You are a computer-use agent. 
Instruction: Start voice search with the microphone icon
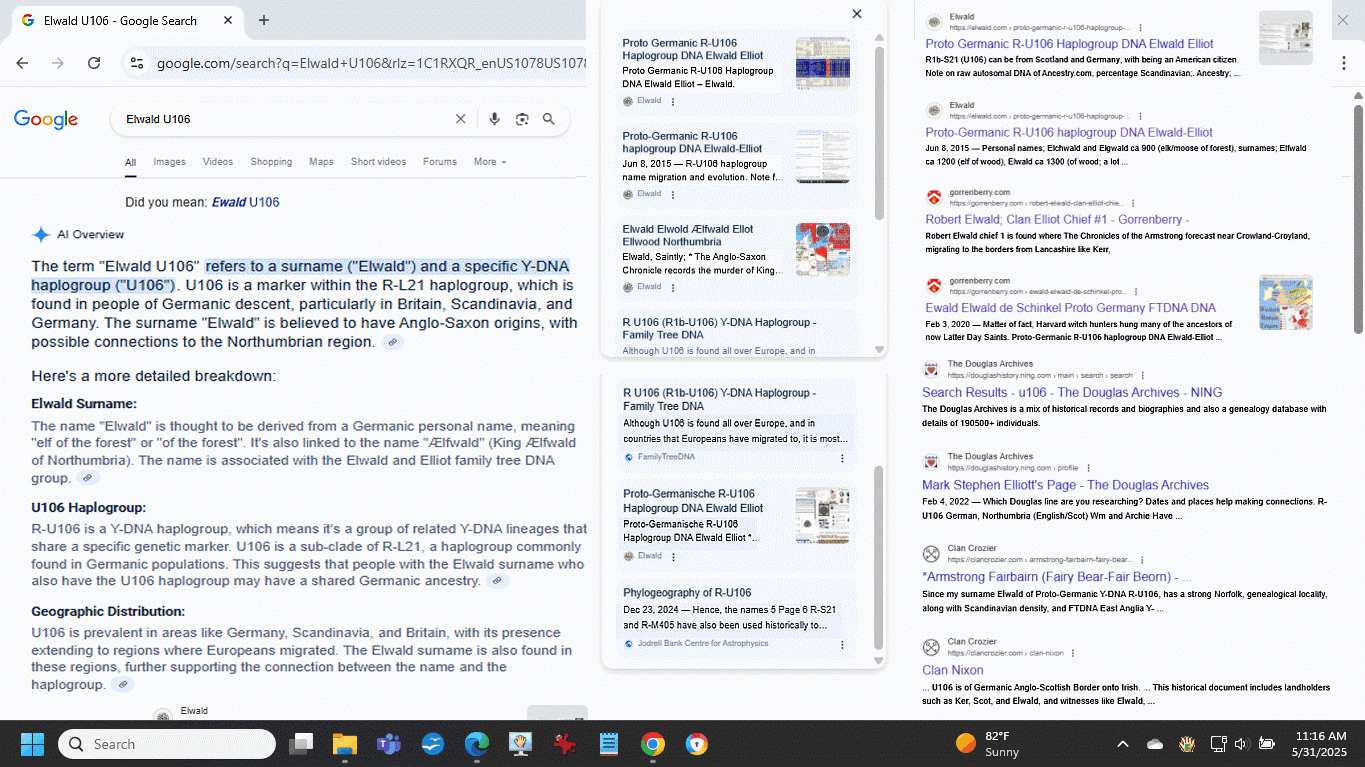click(x=494, y=119)
